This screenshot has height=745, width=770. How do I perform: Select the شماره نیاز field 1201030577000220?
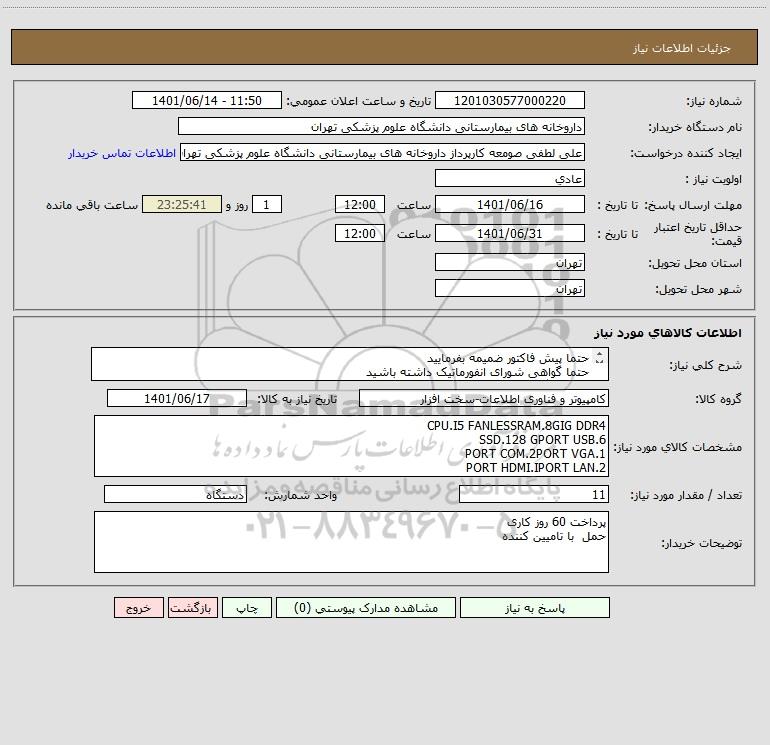510,100
